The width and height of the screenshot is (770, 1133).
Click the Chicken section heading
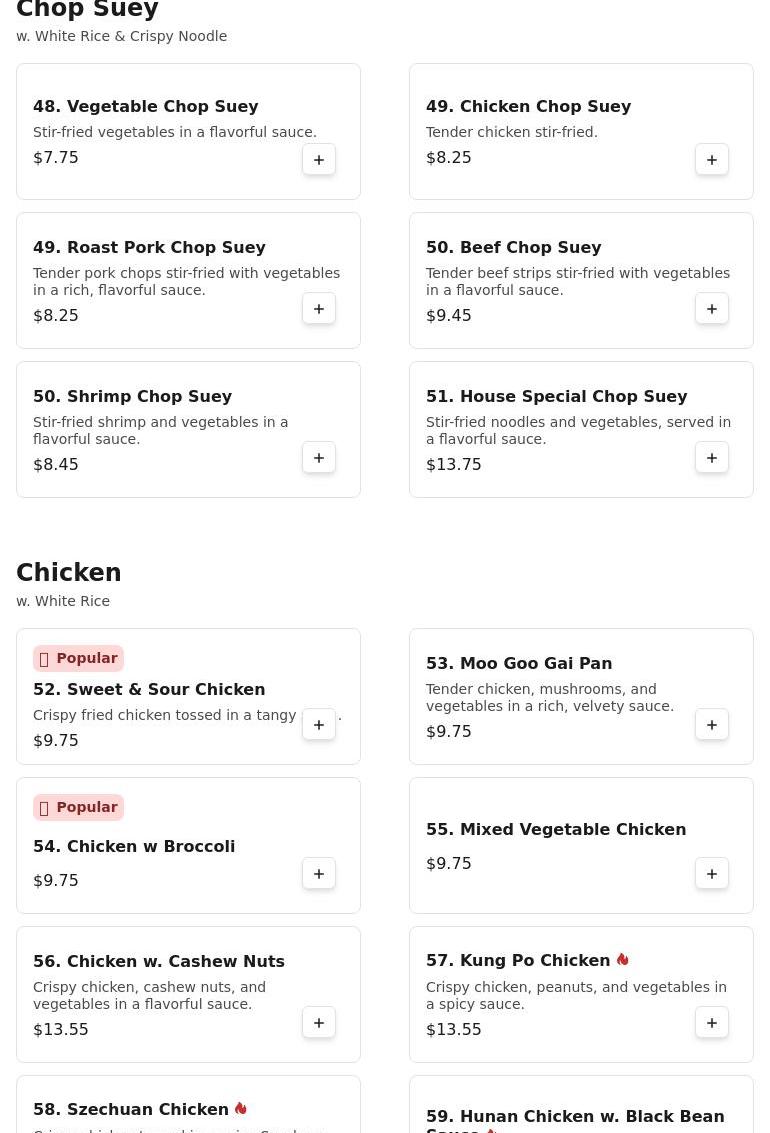click(x=69, y=573)
